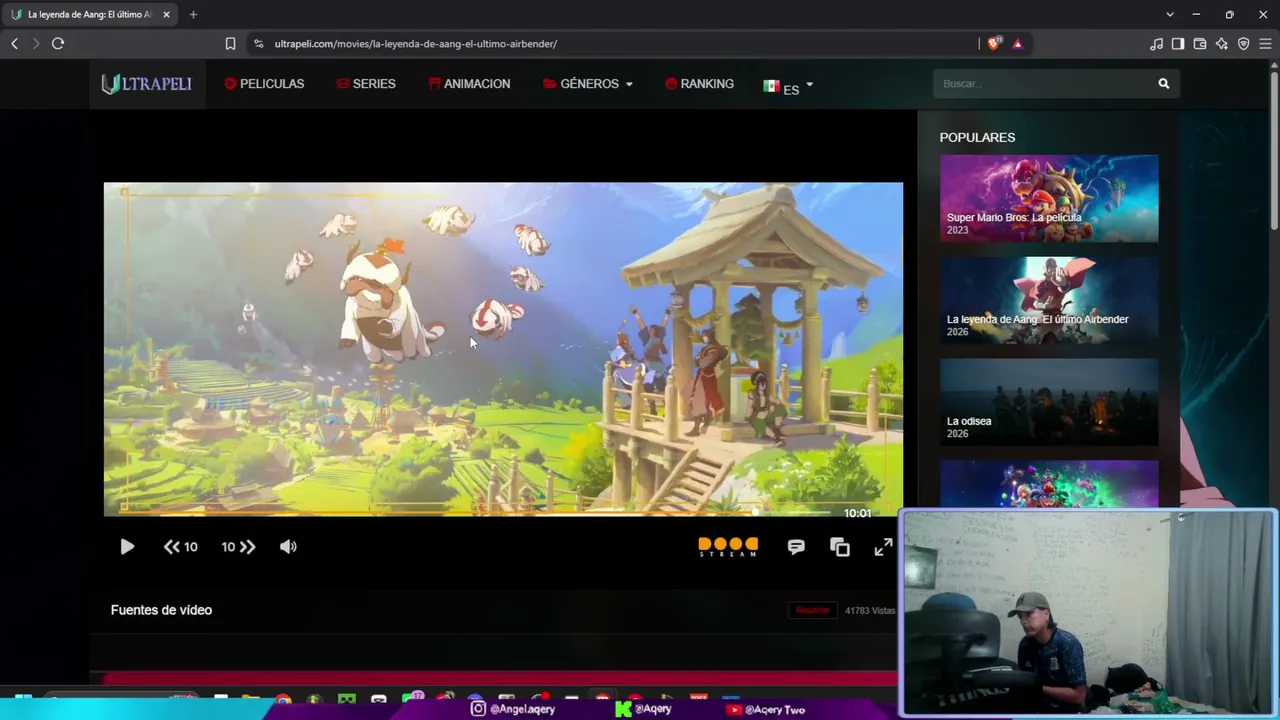Click the Fuentes de vídeo heading
The width and height of the screenshot is (1280, 720).
(161, 610)
